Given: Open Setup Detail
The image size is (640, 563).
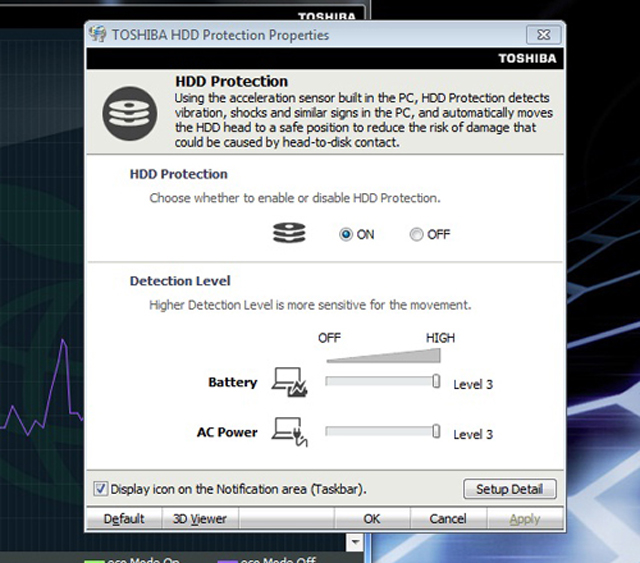Looking at the screenshot, I should click(510, 489).
